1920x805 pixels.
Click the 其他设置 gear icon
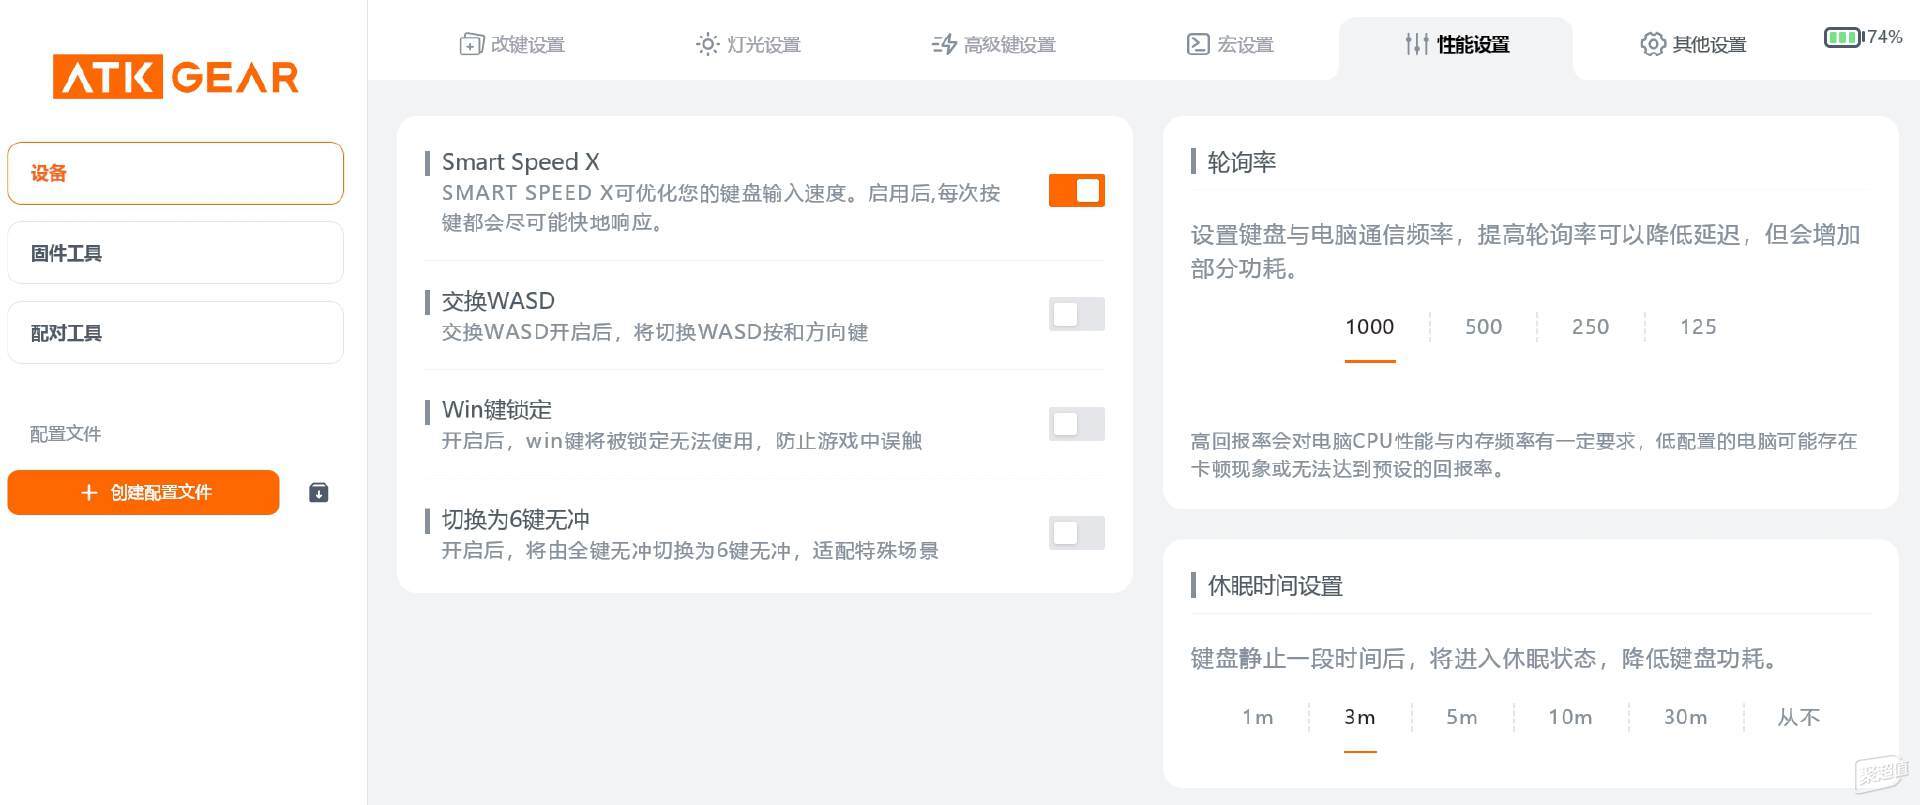click(x=1653, y=44)
